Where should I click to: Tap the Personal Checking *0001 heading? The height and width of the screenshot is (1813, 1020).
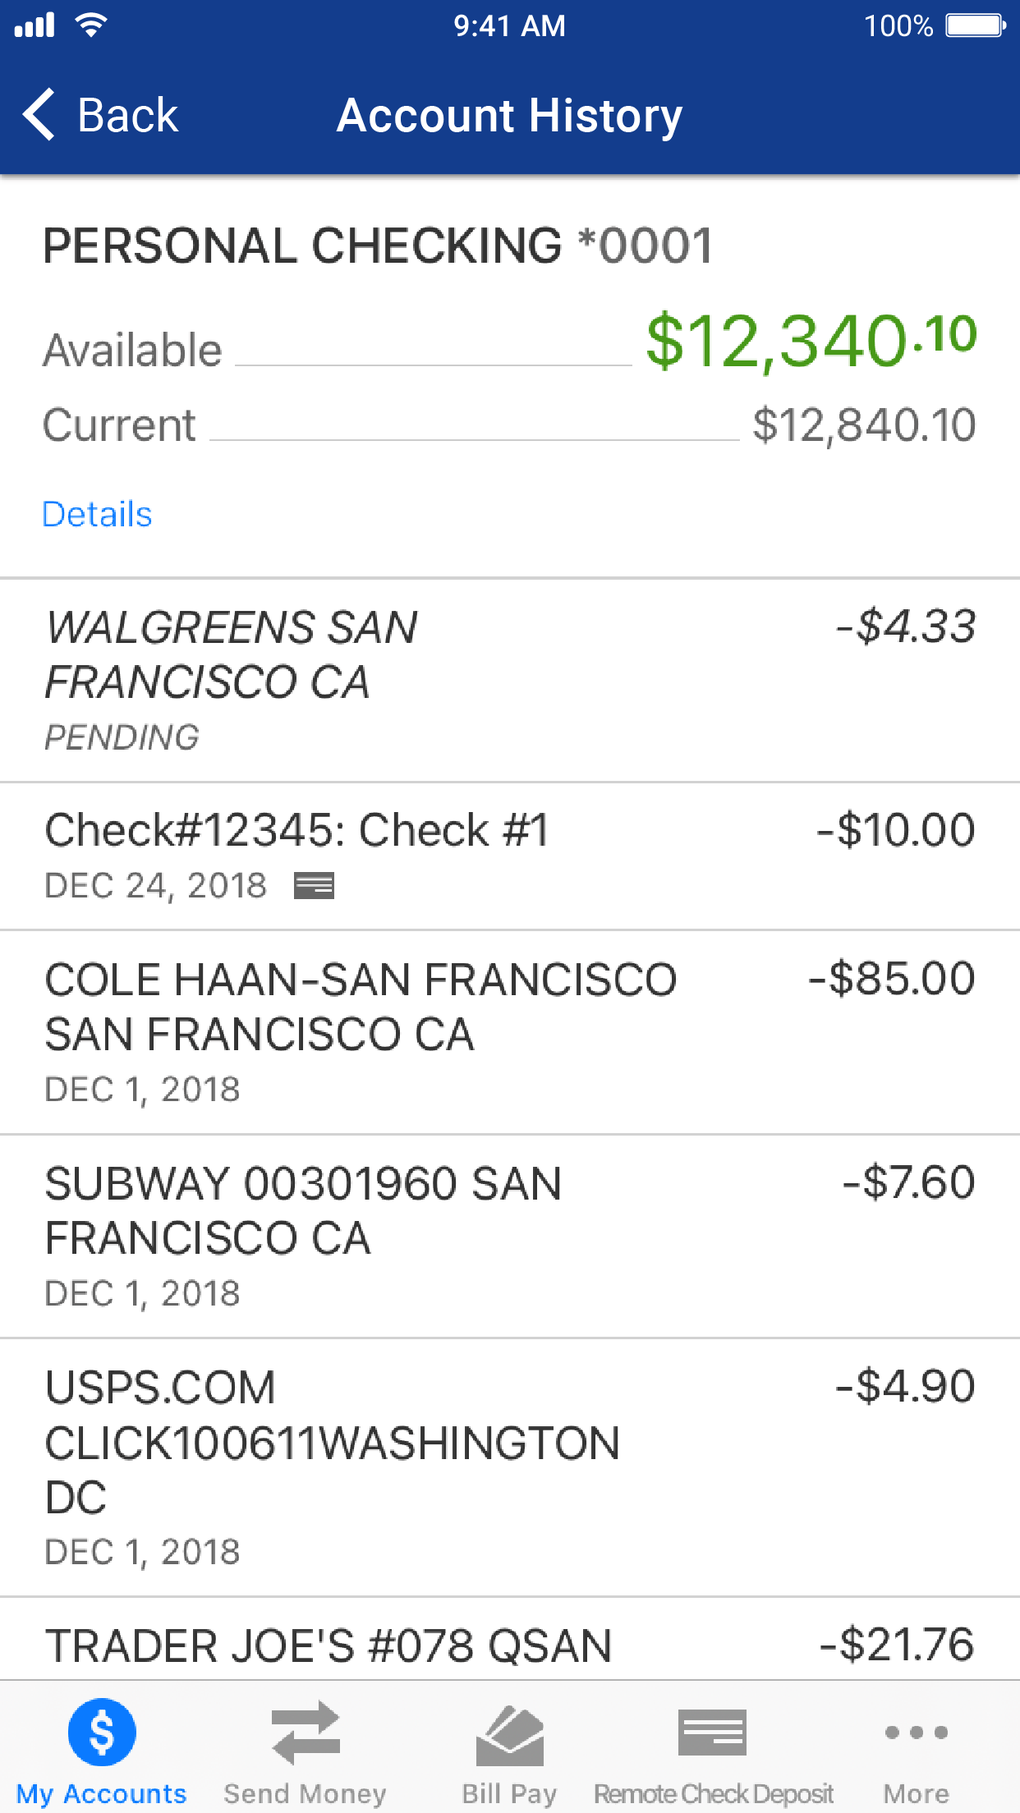coord(378,246)
